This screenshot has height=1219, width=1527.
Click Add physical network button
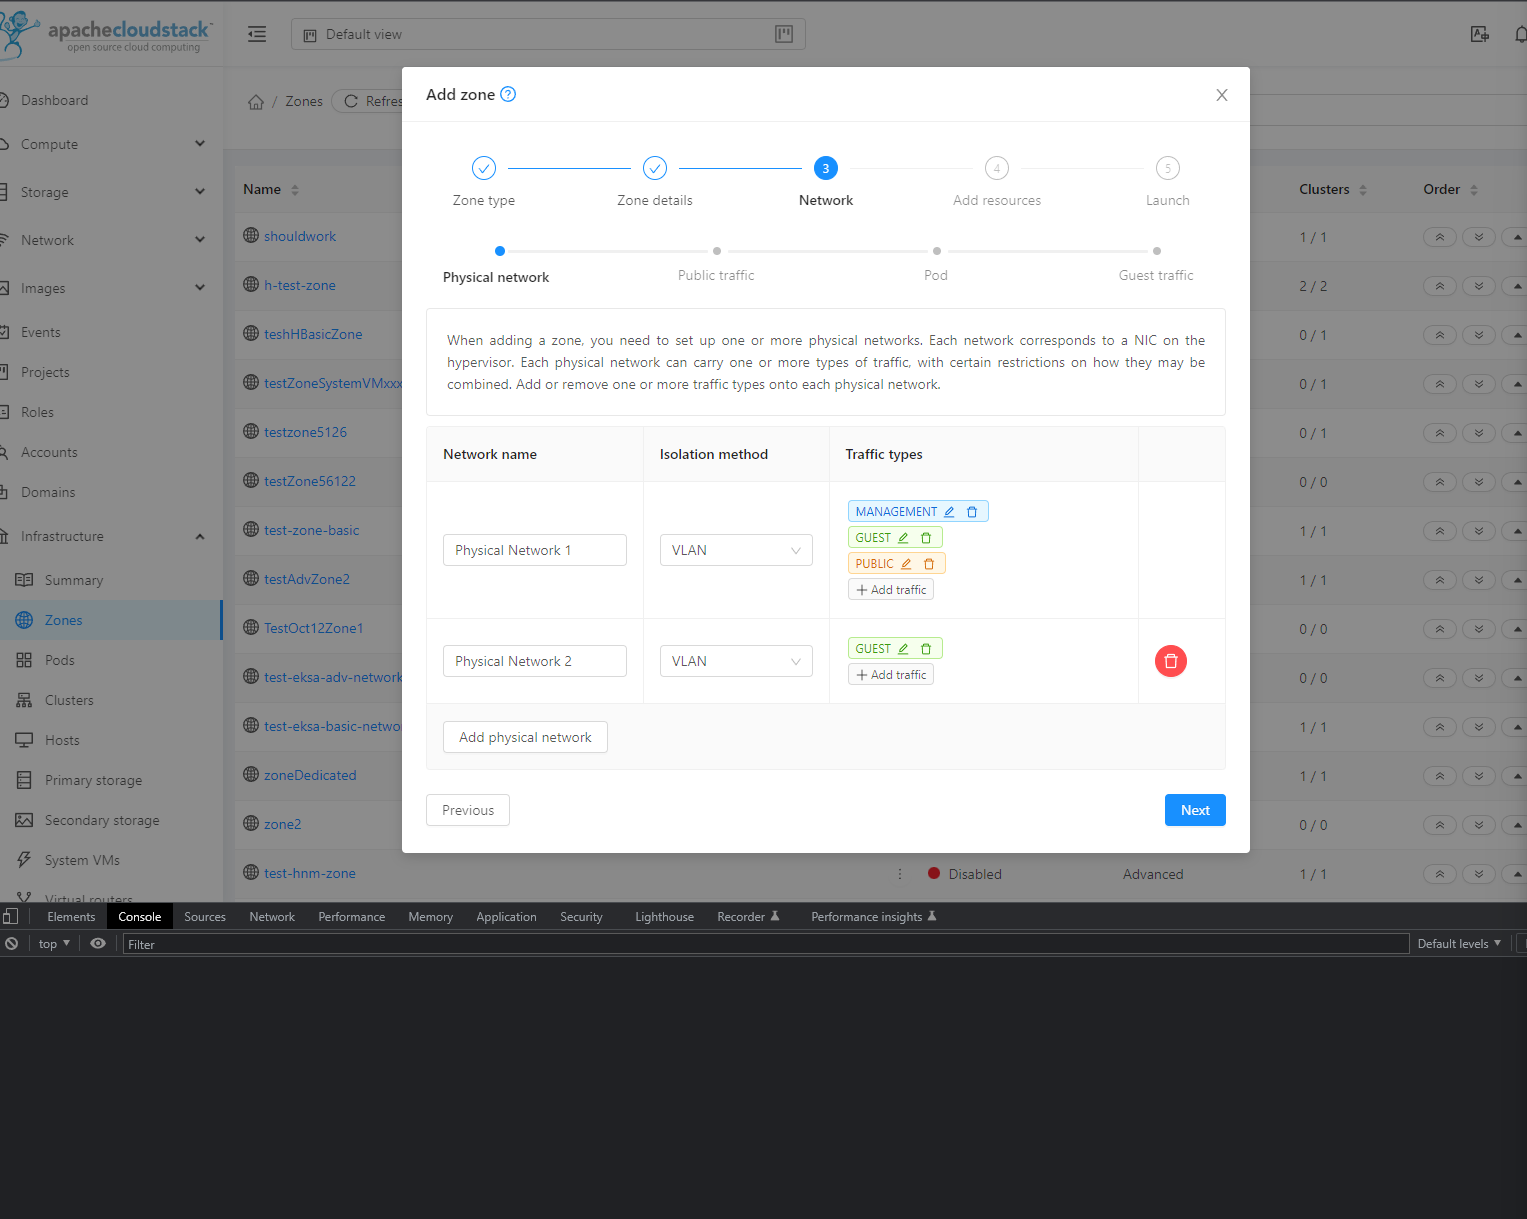525,737
